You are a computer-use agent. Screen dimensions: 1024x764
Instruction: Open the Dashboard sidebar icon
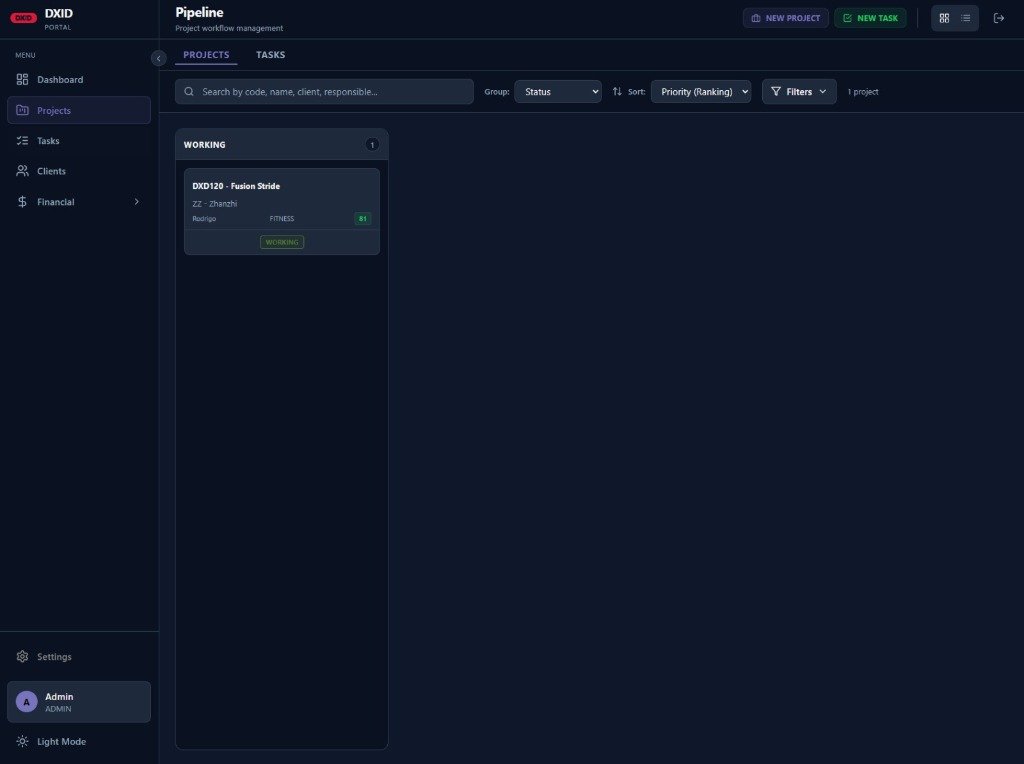[x=23, y=79]
